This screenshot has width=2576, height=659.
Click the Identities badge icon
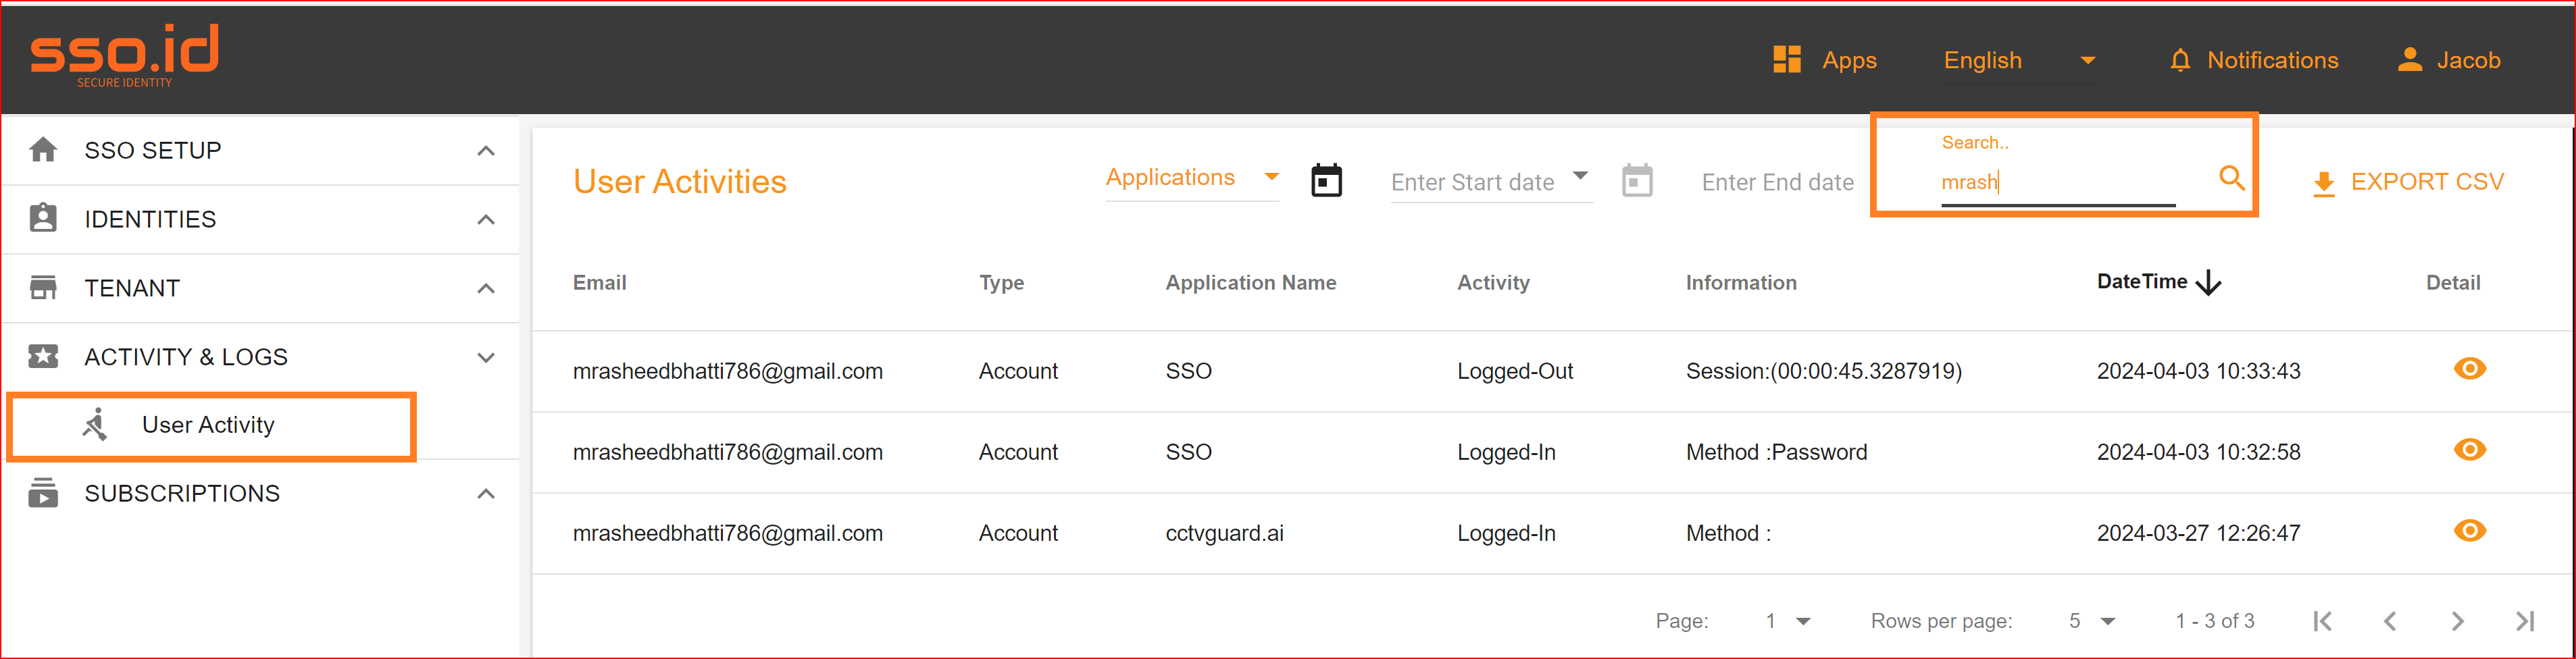[x=43, y=218]
